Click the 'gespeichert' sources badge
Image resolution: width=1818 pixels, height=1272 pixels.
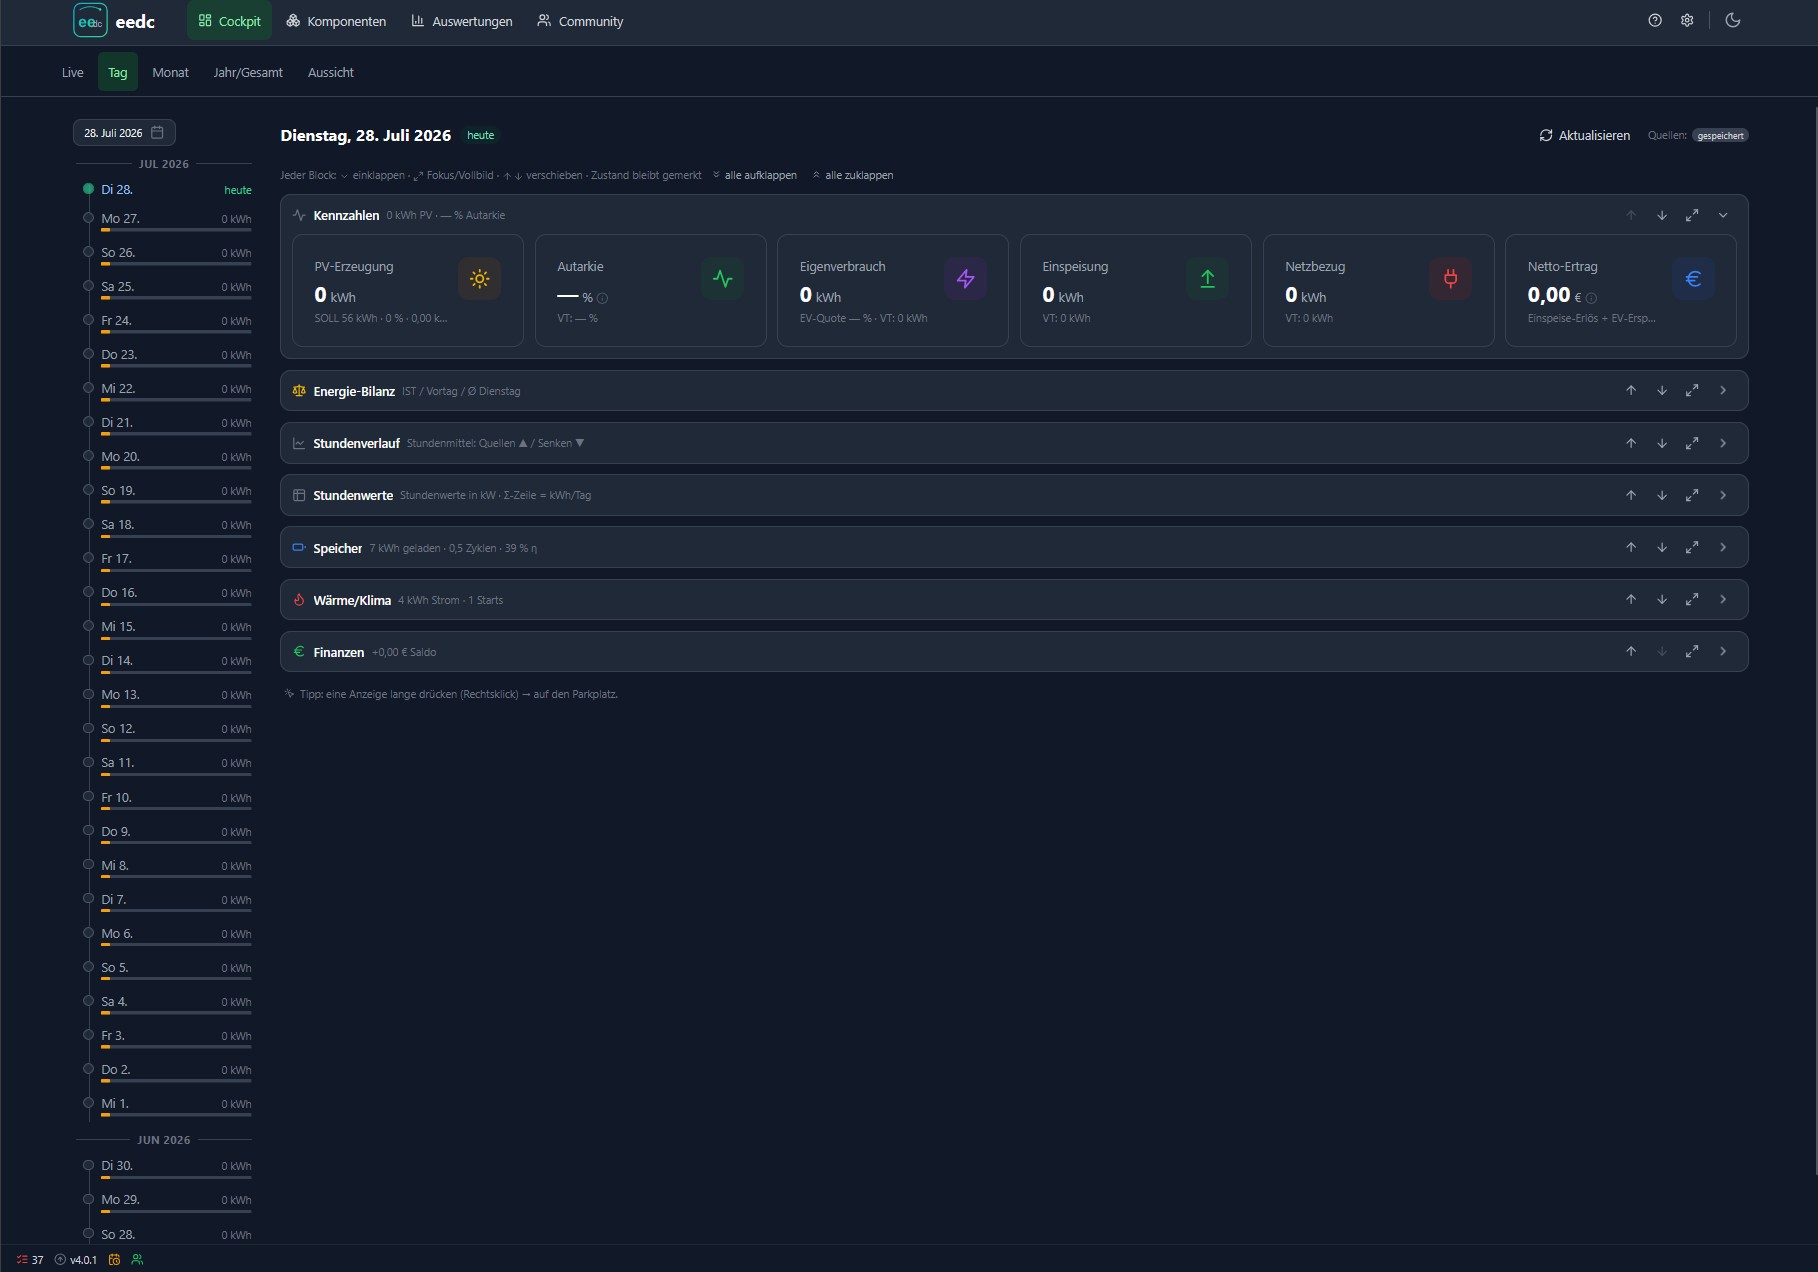1720,135
